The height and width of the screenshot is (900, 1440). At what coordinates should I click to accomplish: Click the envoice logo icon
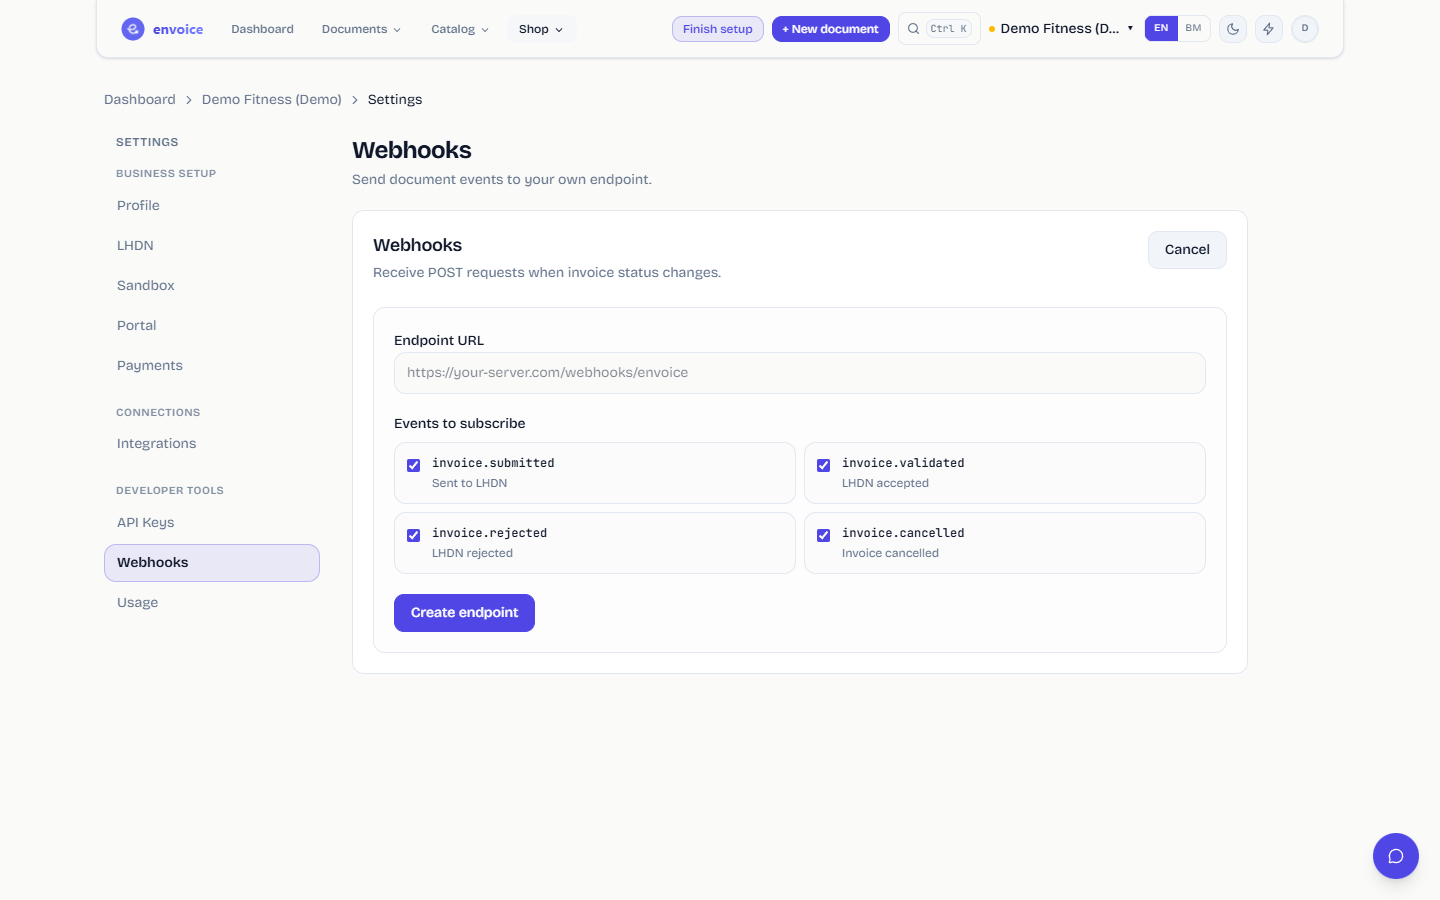pos(133,29)
